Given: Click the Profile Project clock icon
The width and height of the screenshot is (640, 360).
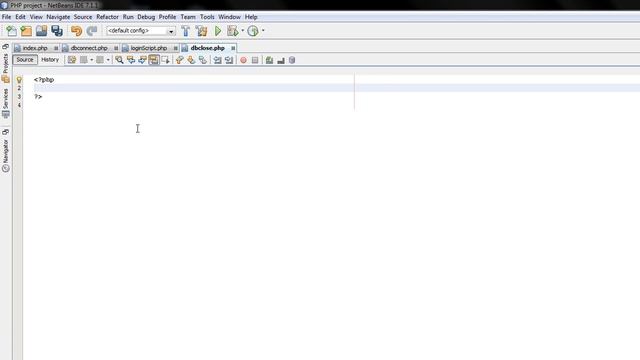Looking at the screenshot, I should coord(253,31).
